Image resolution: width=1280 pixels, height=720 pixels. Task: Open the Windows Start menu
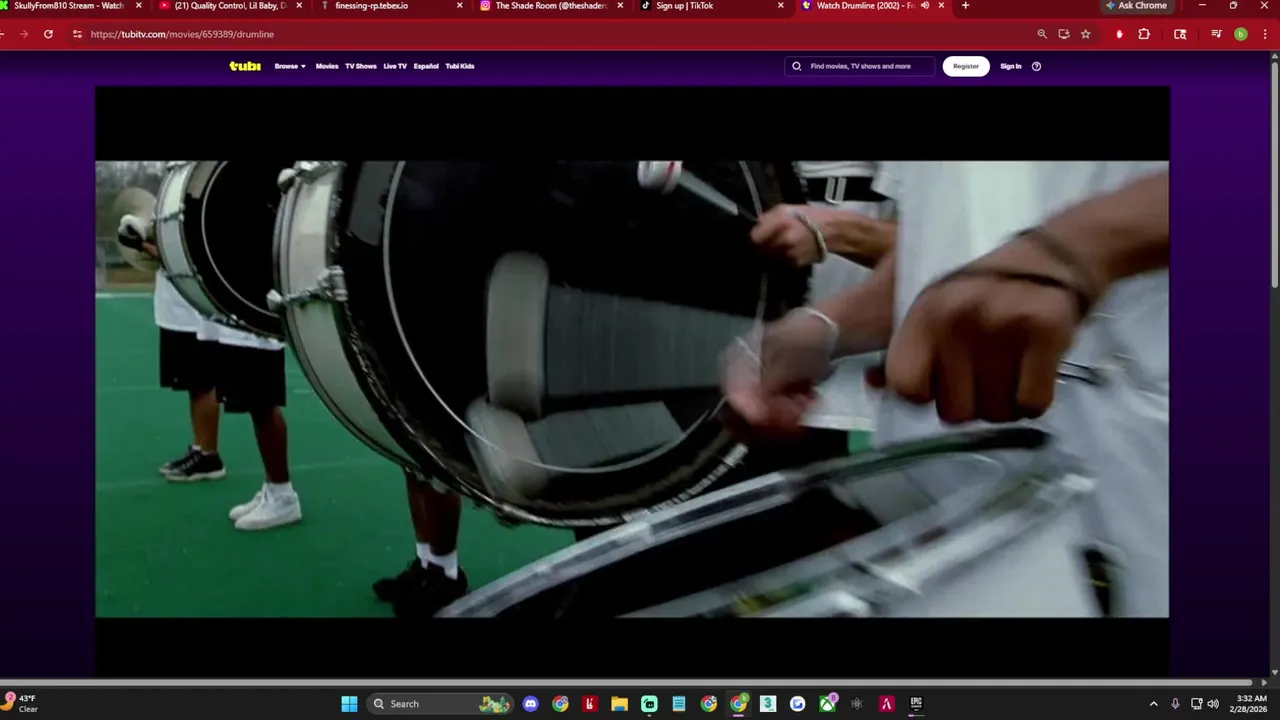(349, 704)
